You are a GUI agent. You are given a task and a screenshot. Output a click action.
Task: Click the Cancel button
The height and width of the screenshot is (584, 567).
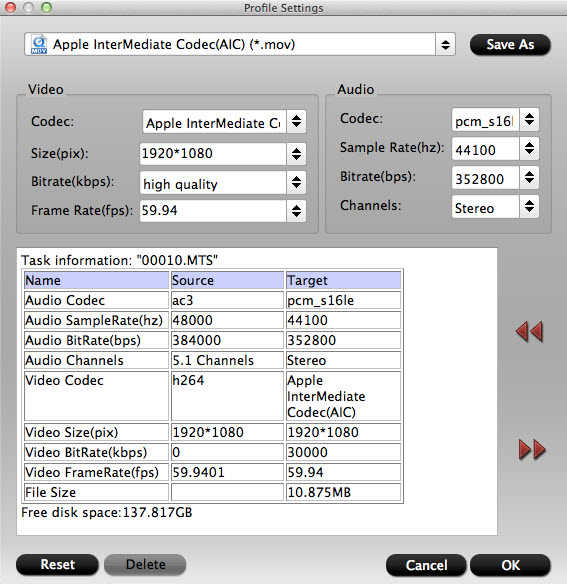[x=426, y=565]
